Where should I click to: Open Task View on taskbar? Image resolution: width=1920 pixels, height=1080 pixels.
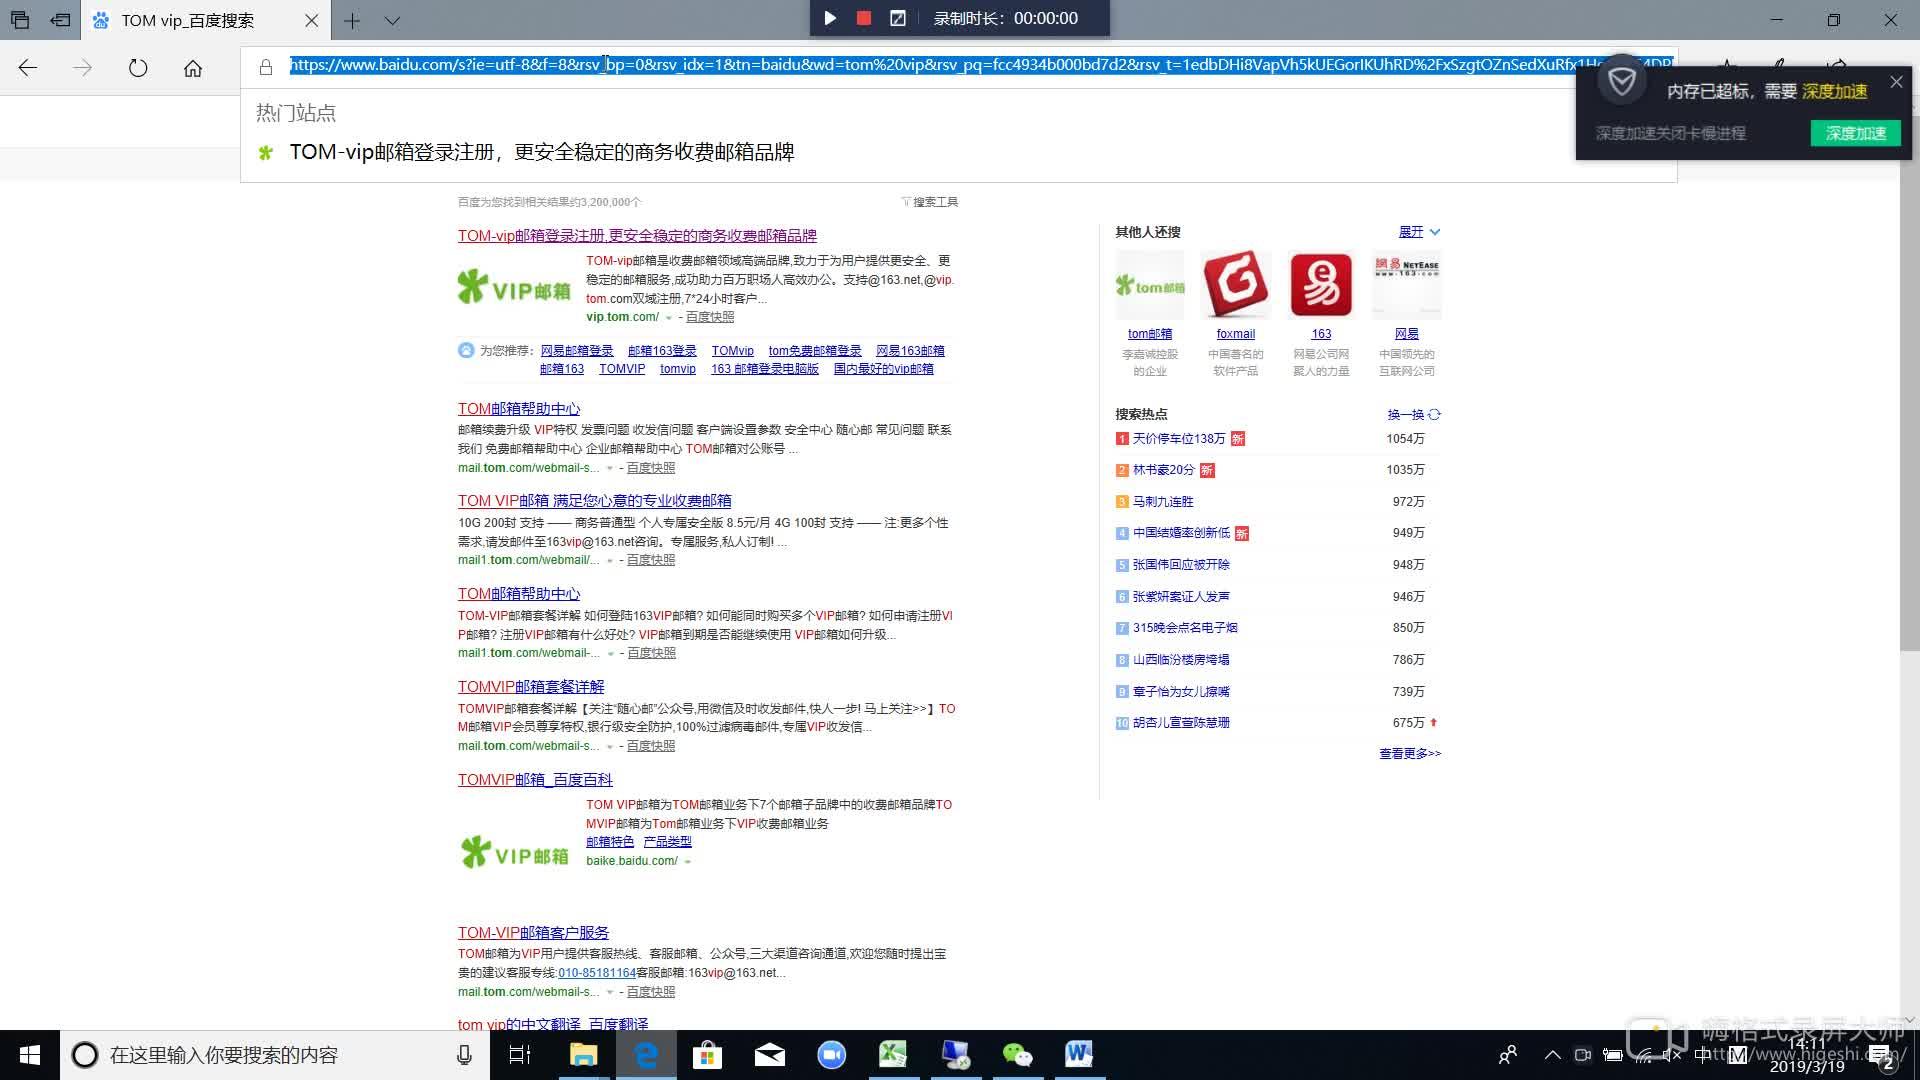pyautogui.click(x=520, y=1055)
